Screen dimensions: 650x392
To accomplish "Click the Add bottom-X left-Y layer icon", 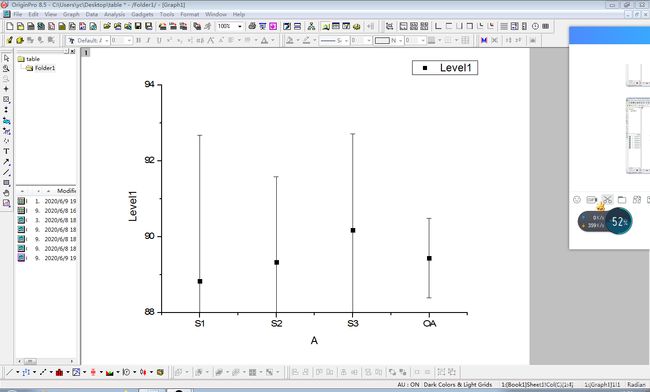I will click(x=438, y=26).
